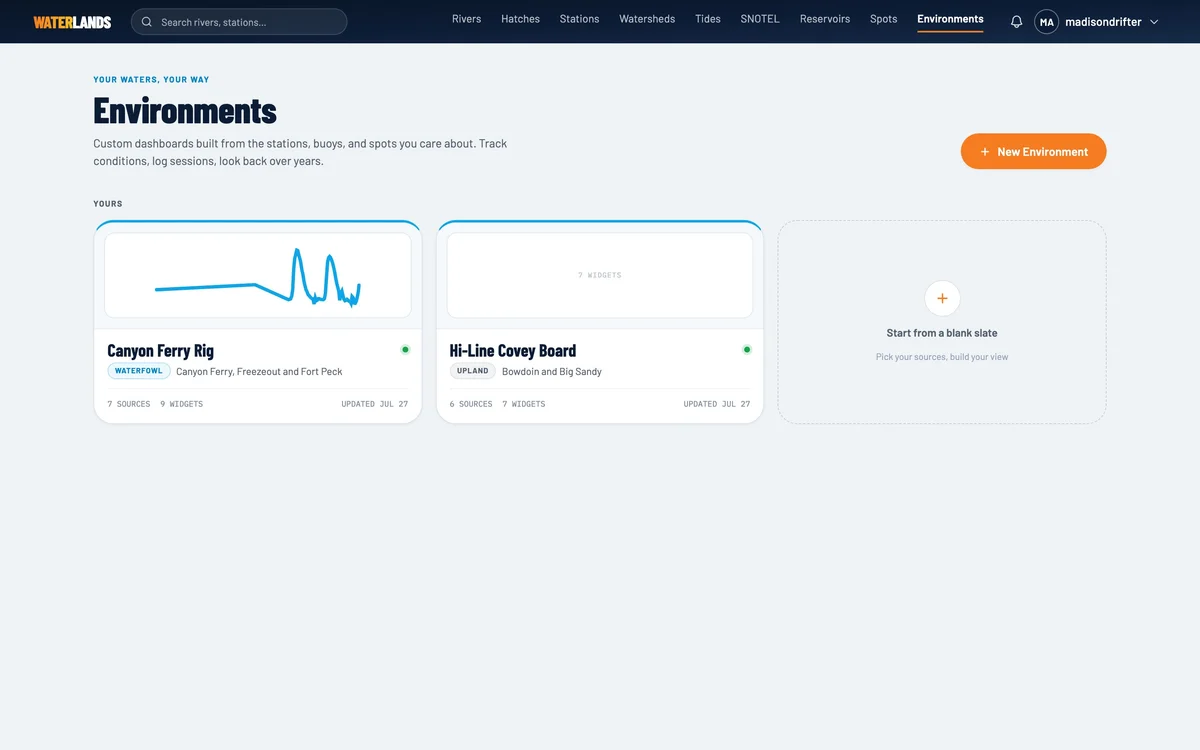The image size is (1200, 750).
Task: Open the madisondrifter account name
Action: click(x=1103, y=22)
